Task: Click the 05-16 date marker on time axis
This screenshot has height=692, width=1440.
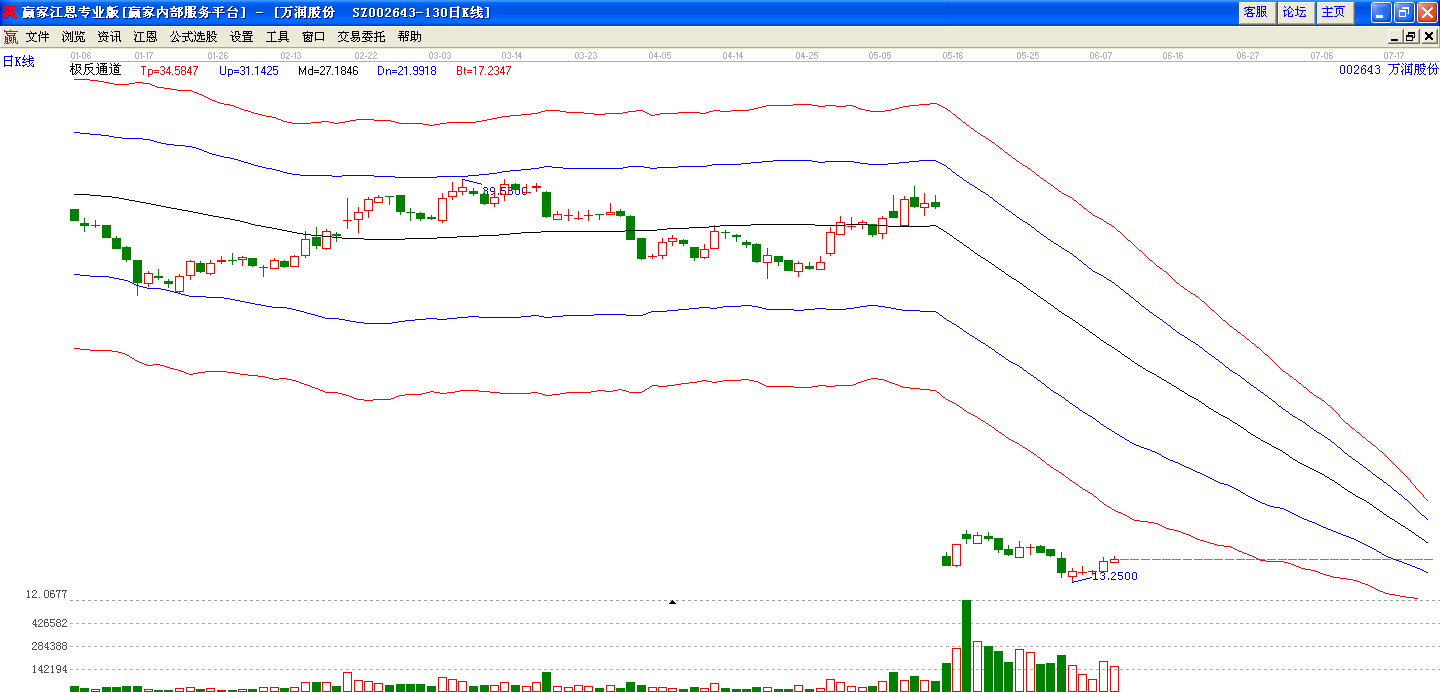Action: (953, 56)
